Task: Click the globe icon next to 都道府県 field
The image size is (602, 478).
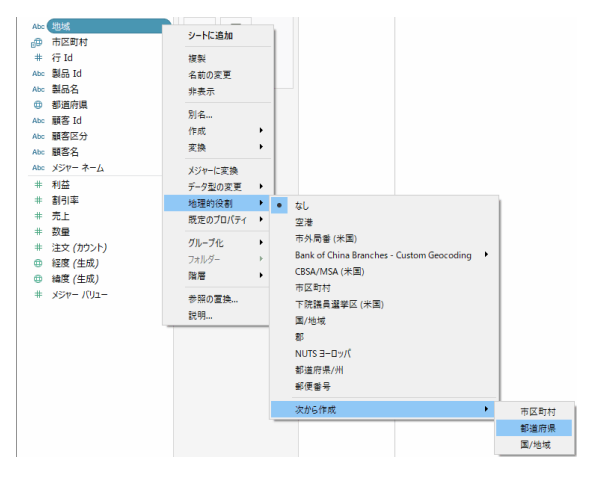Action: (x=38, y=105)
